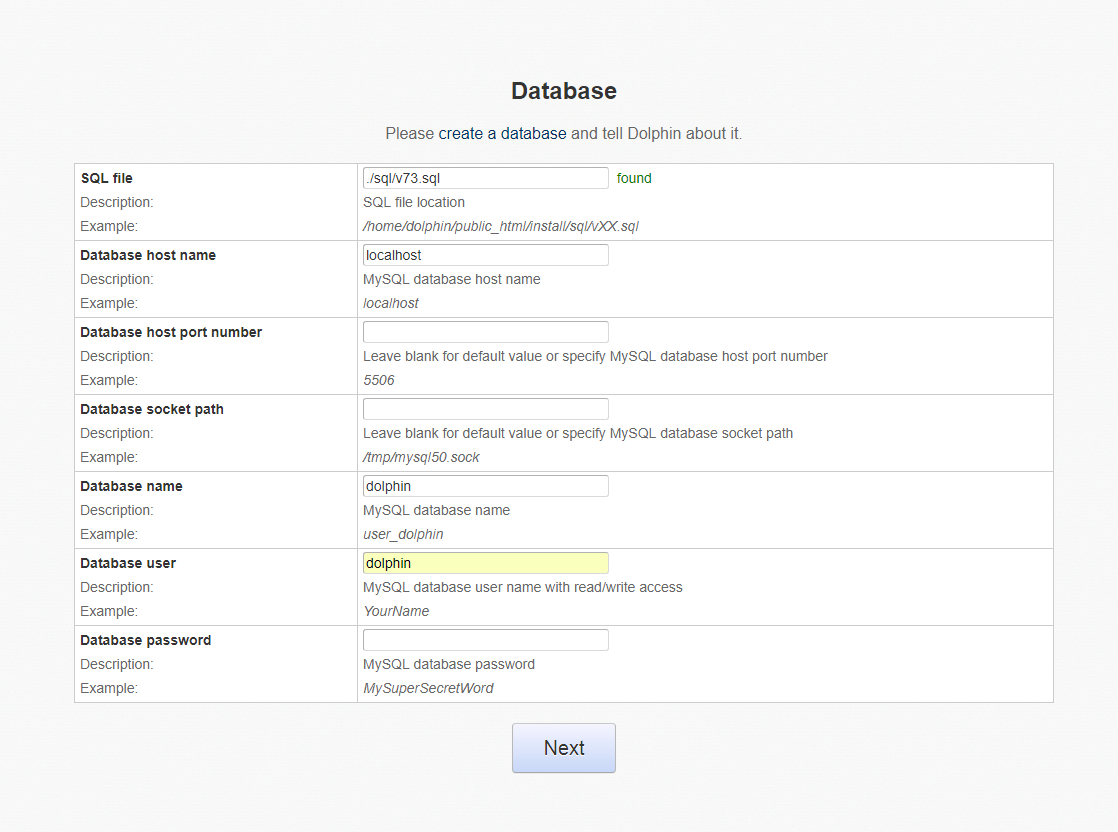The width and height of the screenshot is (1118, 832).
Task: Click the example port number 5506
Action: click(x=379, y=380)
